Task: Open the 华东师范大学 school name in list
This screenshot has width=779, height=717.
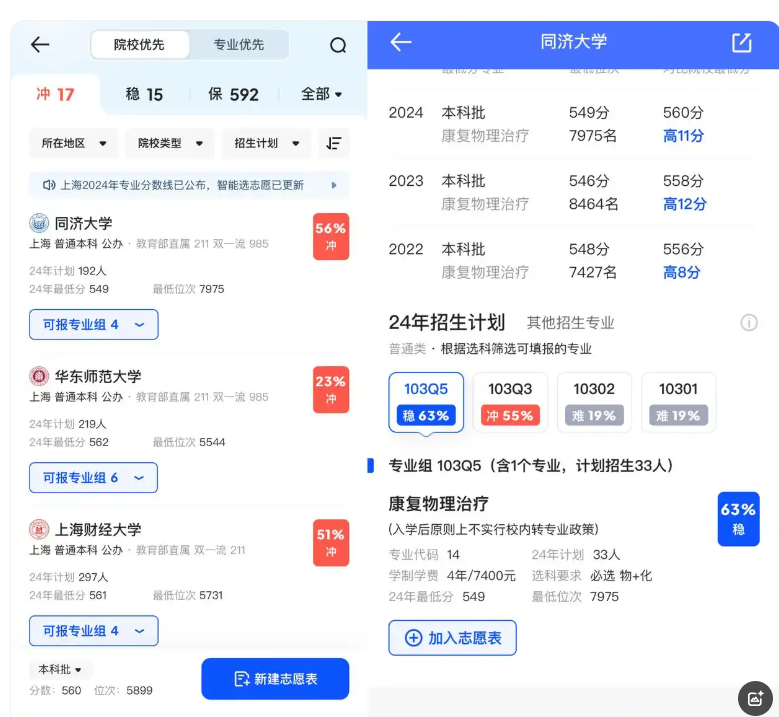Action: coord(98,376)
